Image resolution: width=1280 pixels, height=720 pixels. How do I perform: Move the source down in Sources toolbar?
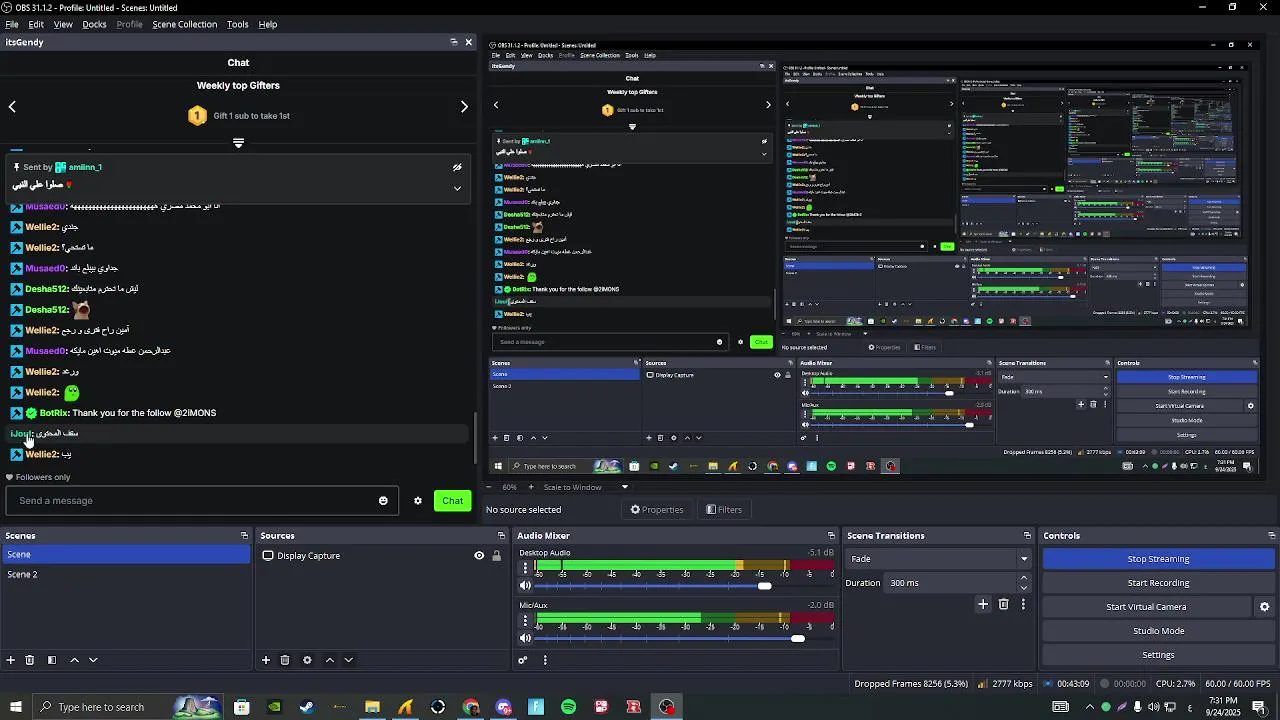pos(348,660)
